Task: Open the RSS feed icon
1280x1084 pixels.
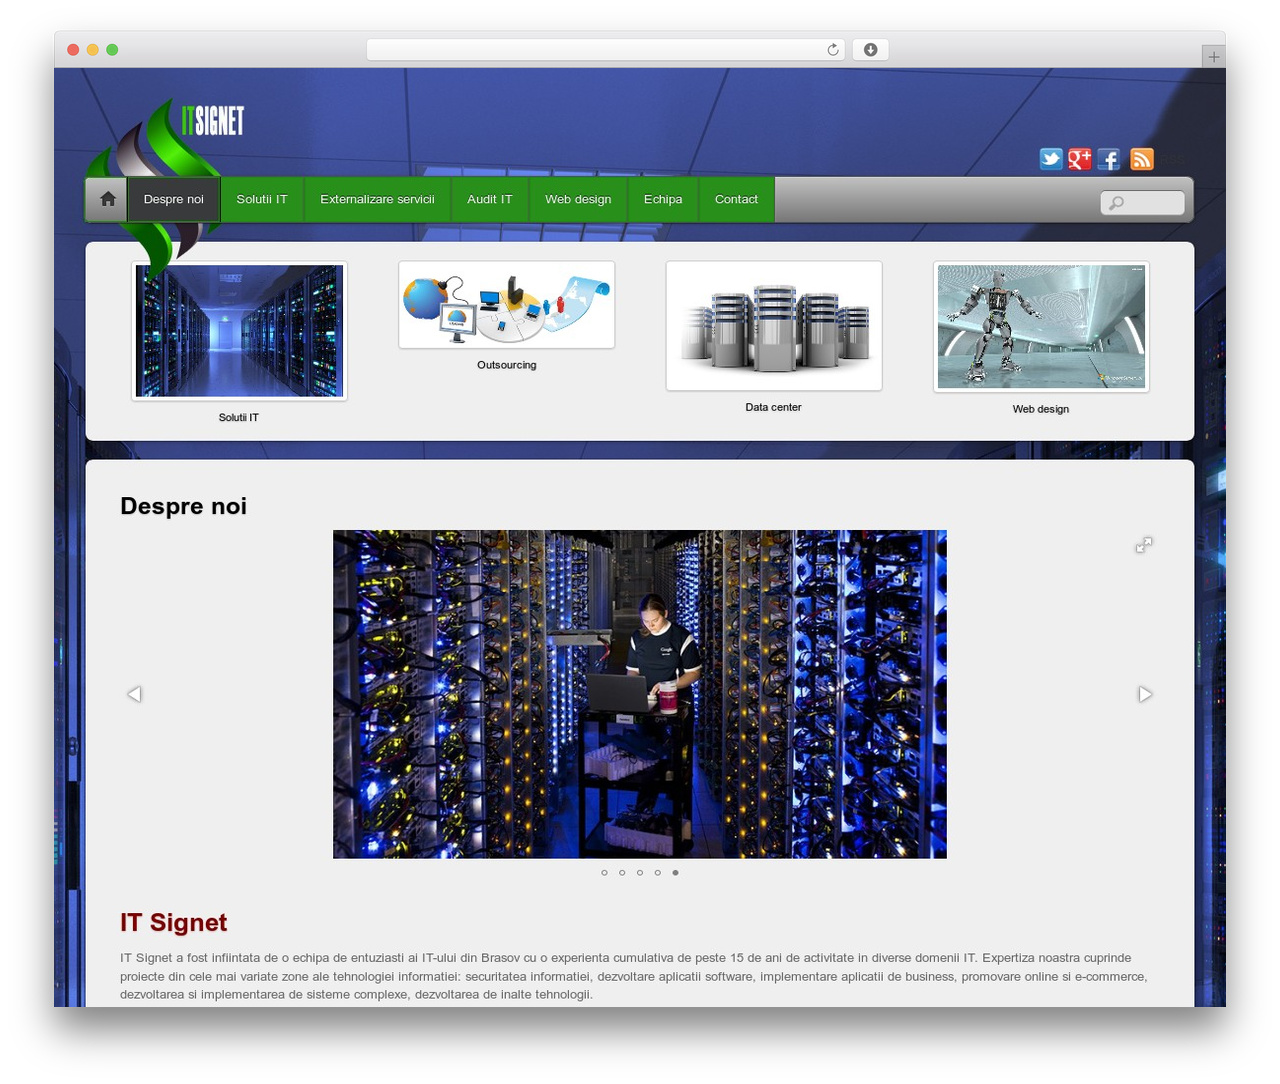Action: point(1142,159)
